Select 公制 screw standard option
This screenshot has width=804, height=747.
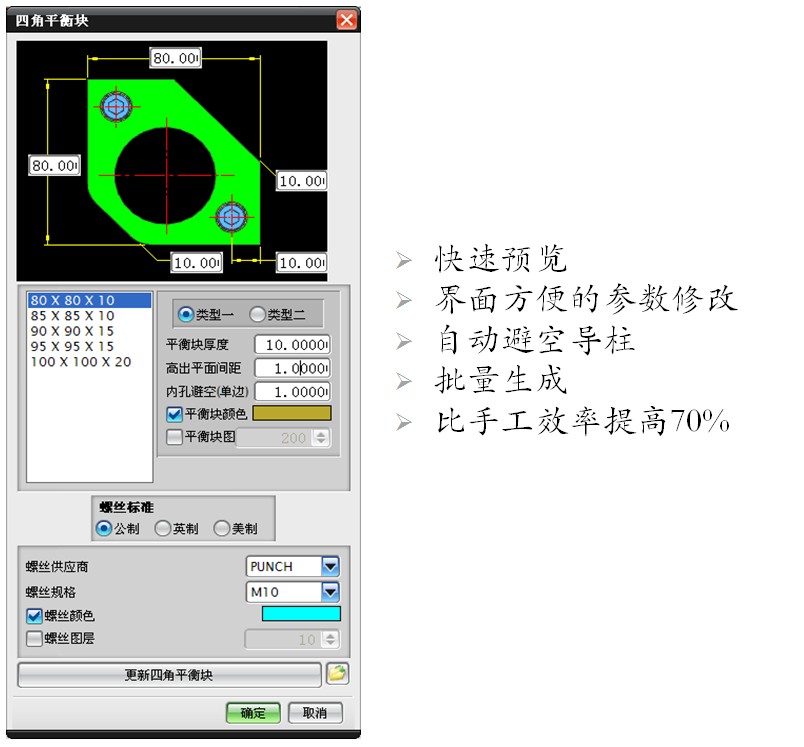[104, 529]
